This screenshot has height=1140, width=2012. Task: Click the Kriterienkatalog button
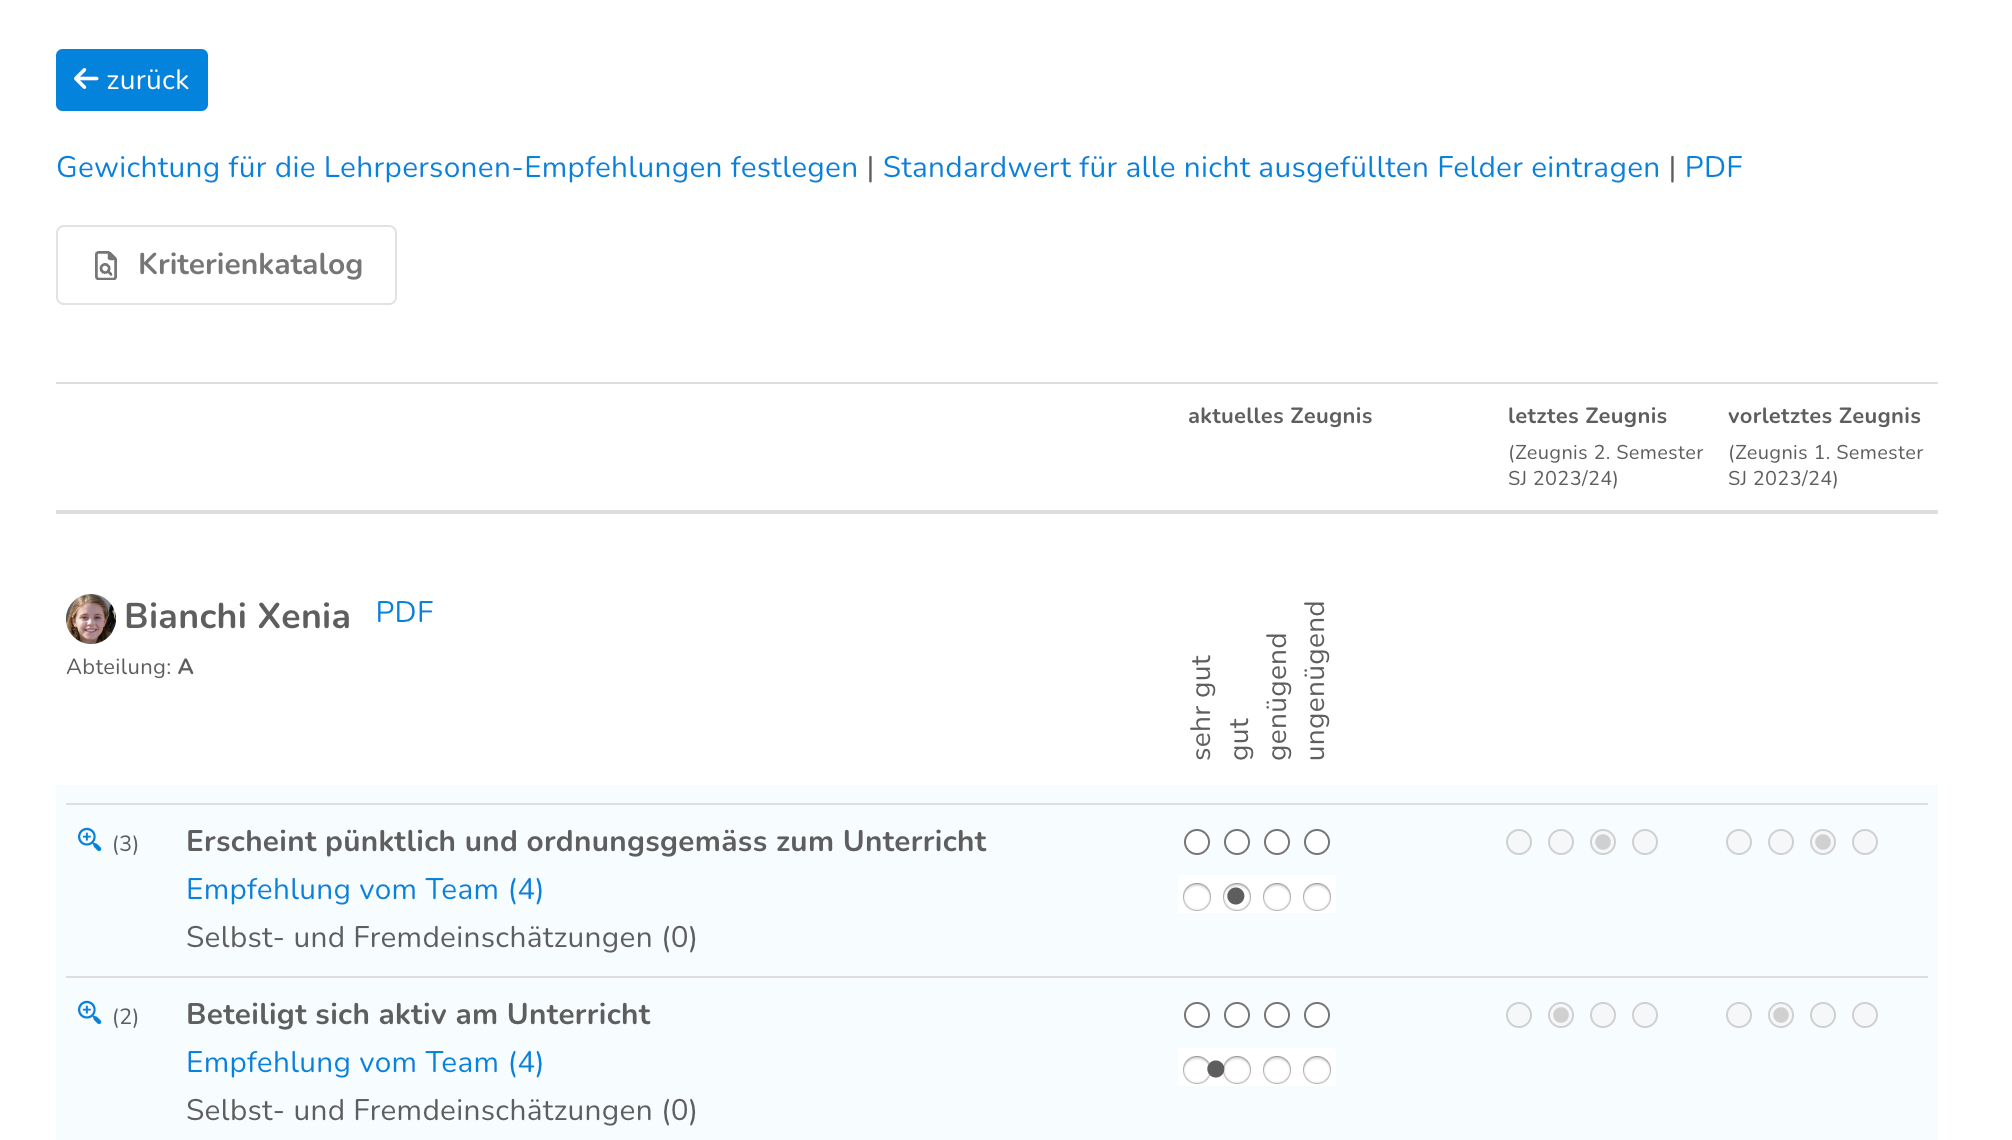pyautogui.click(x=226, y=265)
